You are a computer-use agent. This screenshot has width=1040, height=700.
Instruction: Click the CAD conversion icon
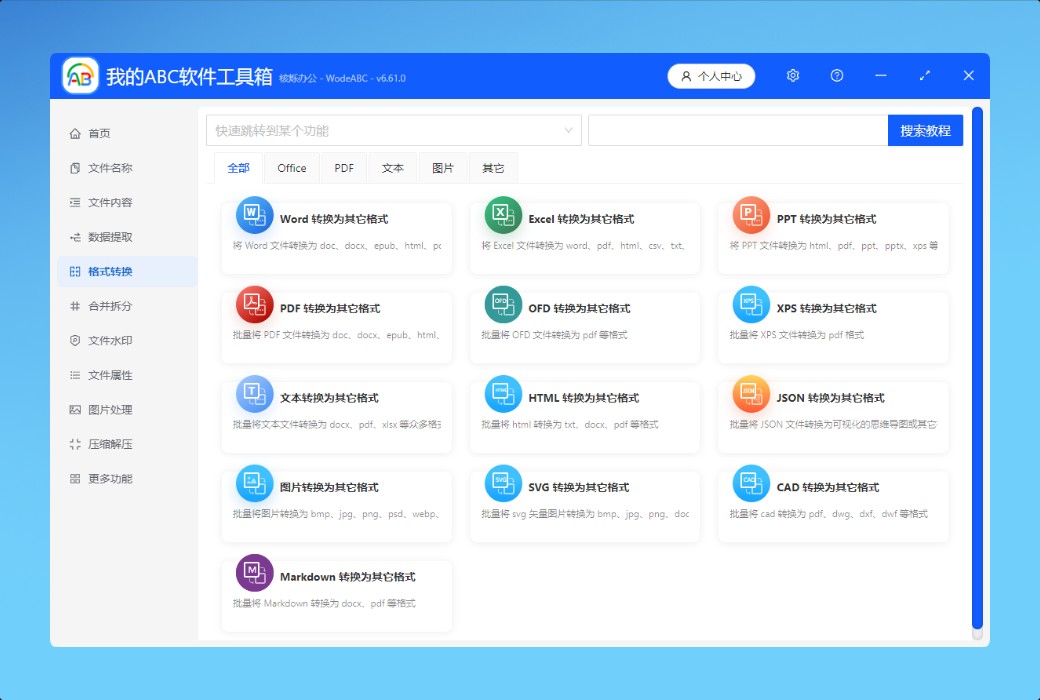tap(751, 484)
